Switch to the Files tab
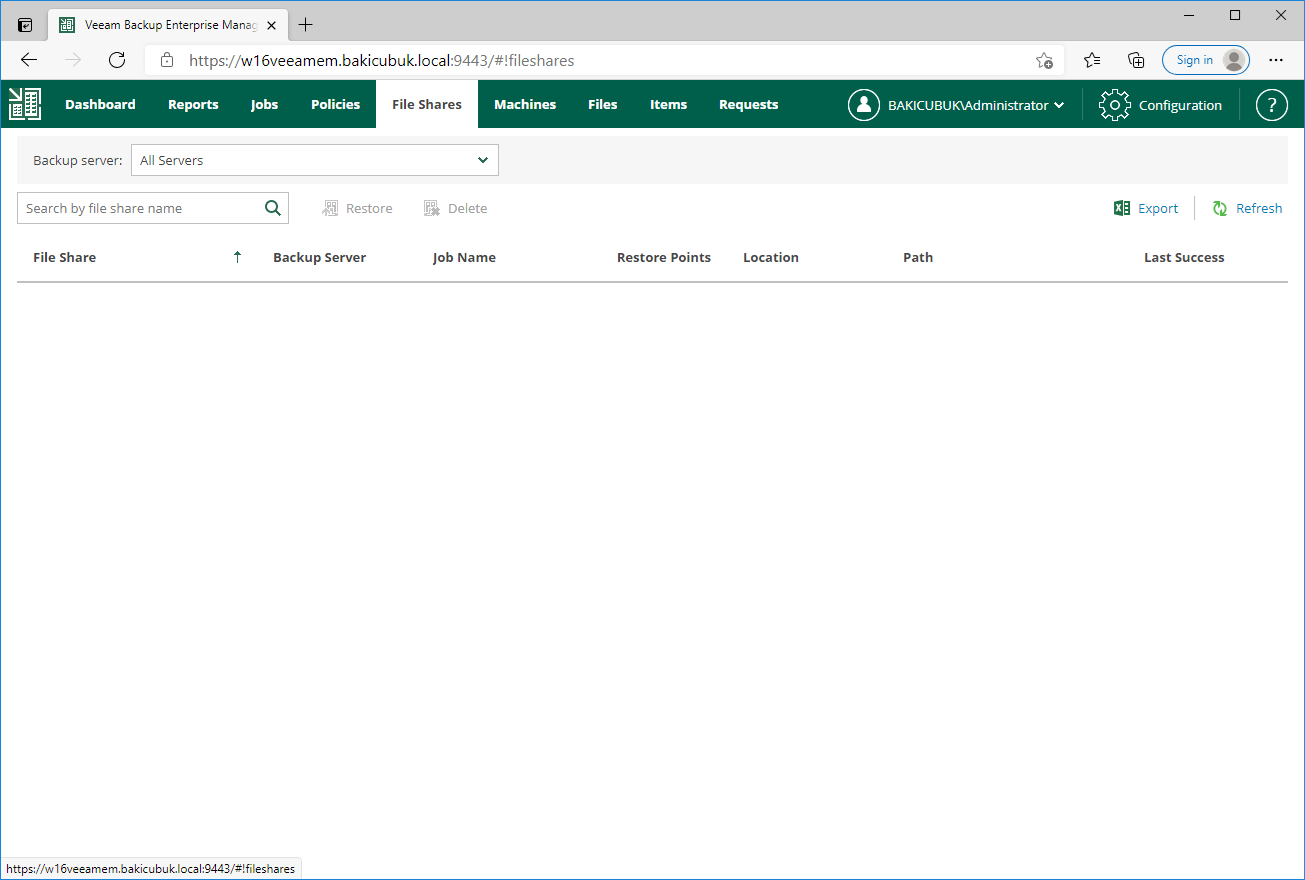1305x880 pixels. pyautogui.click(x=603, y=104)
